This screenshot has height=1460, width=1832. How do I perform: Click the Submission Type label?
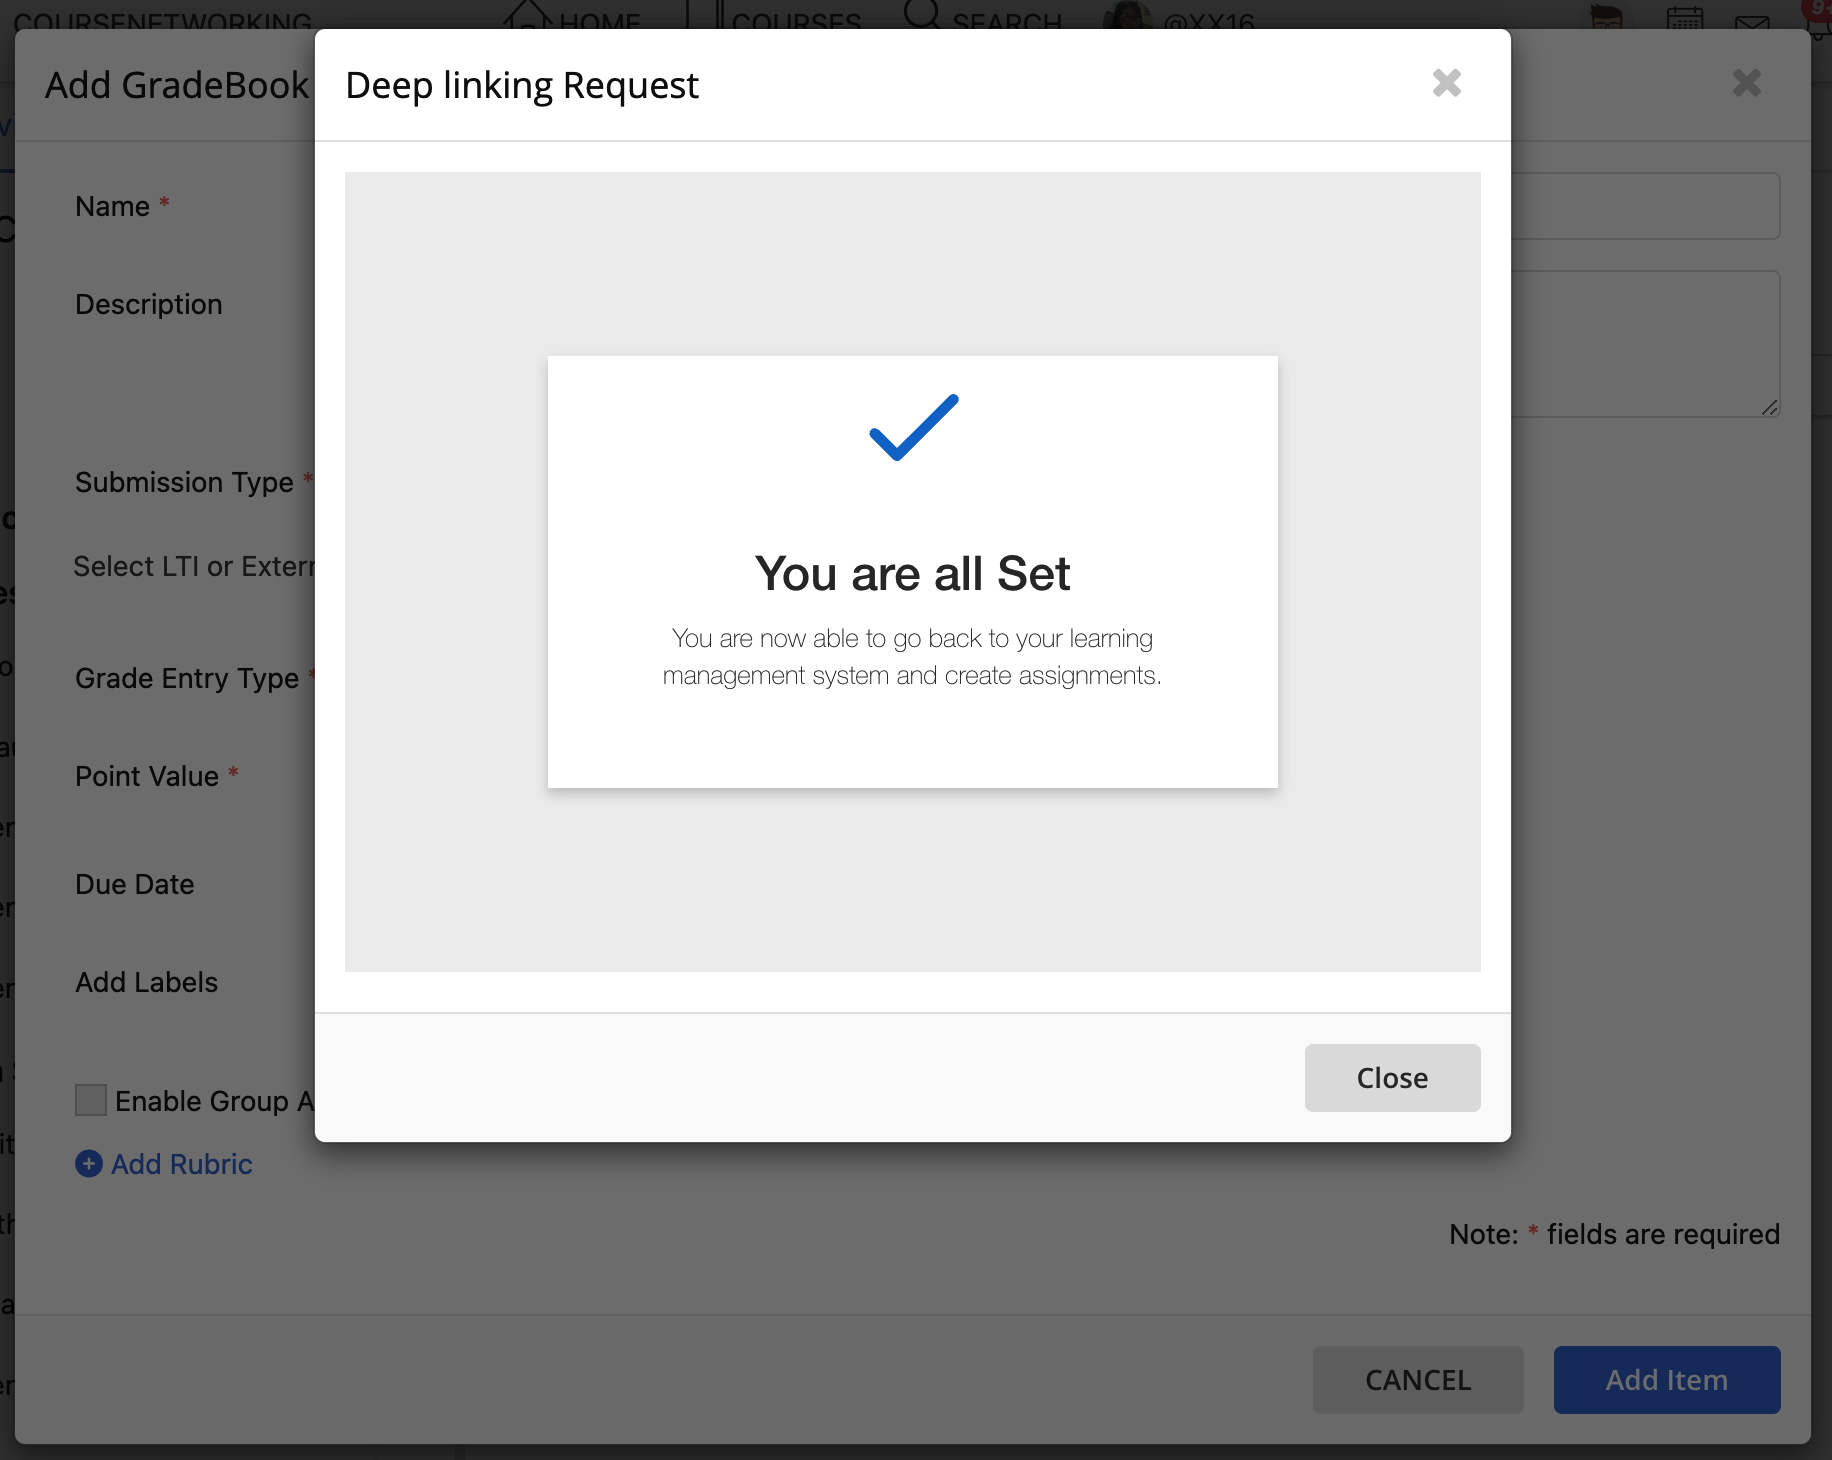tap(185, 482)
